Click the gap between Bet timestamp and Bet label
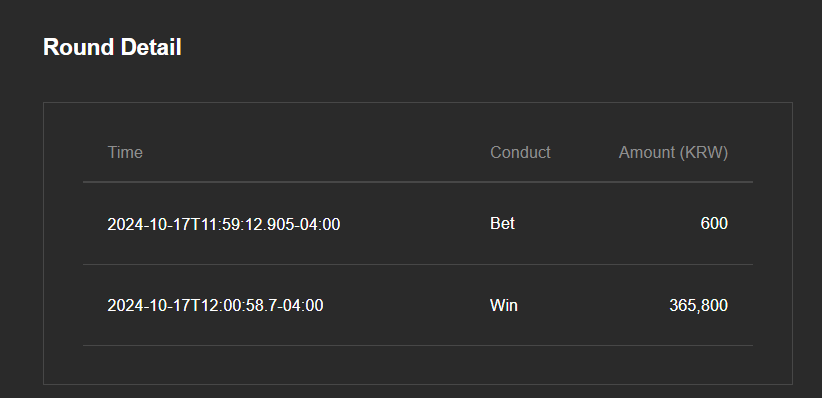Image resolution: width=822 pixels, height=398 pixels. point(415,224)
